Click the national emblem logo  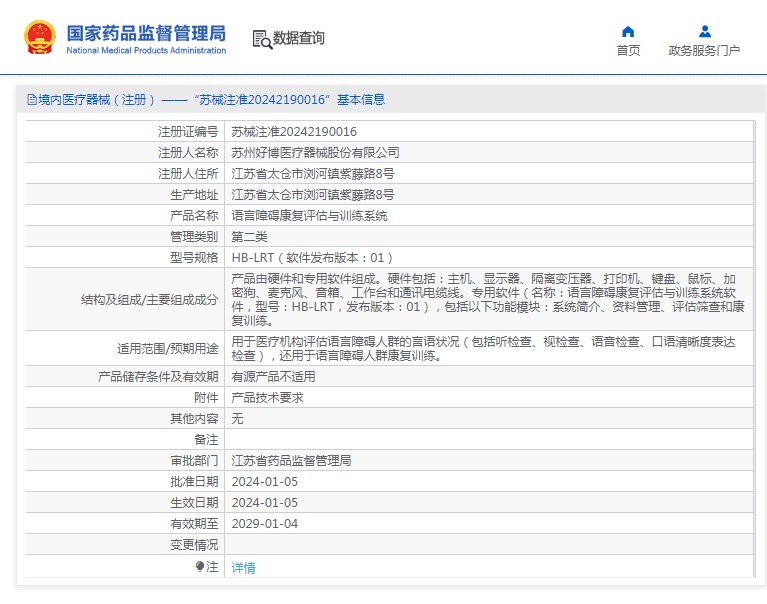40,38
